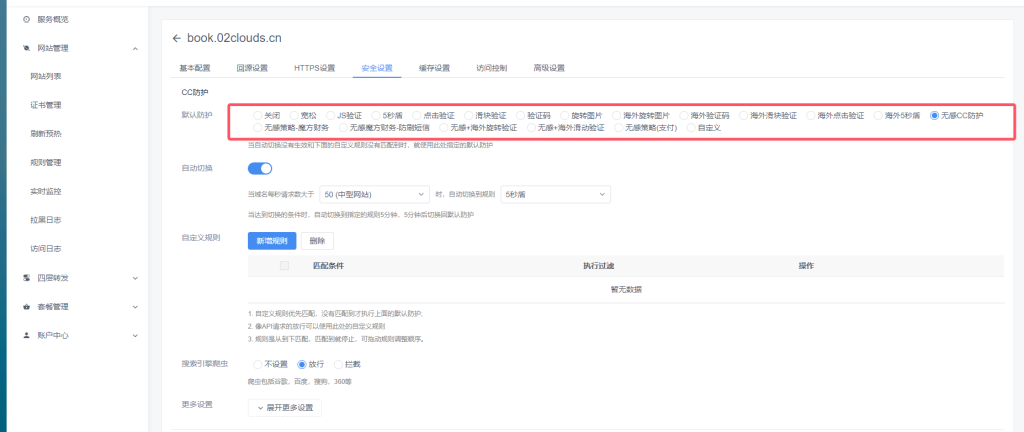1024x432 pixels.
Task: Switch to the HTTPS设置 tab
Action: [314, 68]
